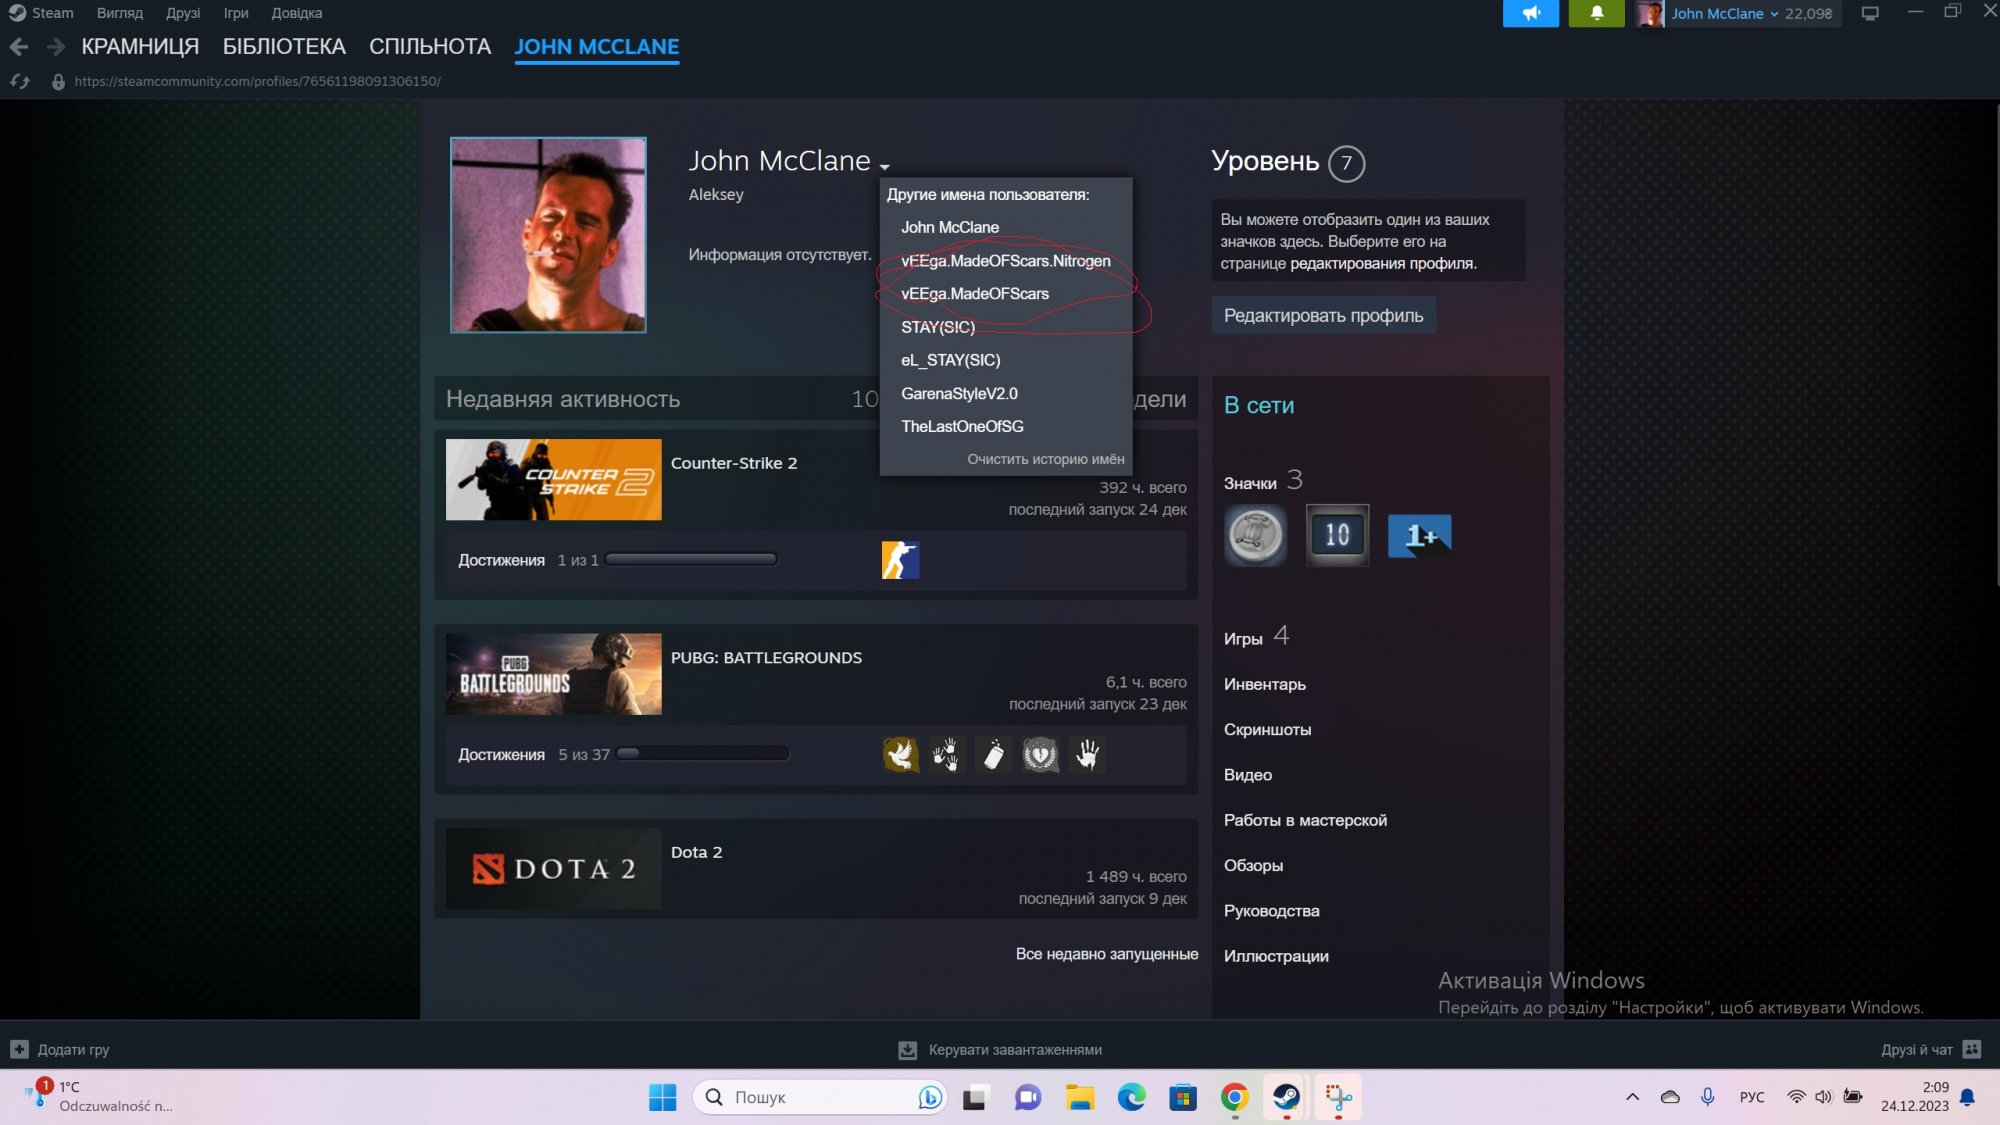Open the Counter-Strike 2 achievement icon
The width and height of the screenshot is (2000, 1125).
900,560
